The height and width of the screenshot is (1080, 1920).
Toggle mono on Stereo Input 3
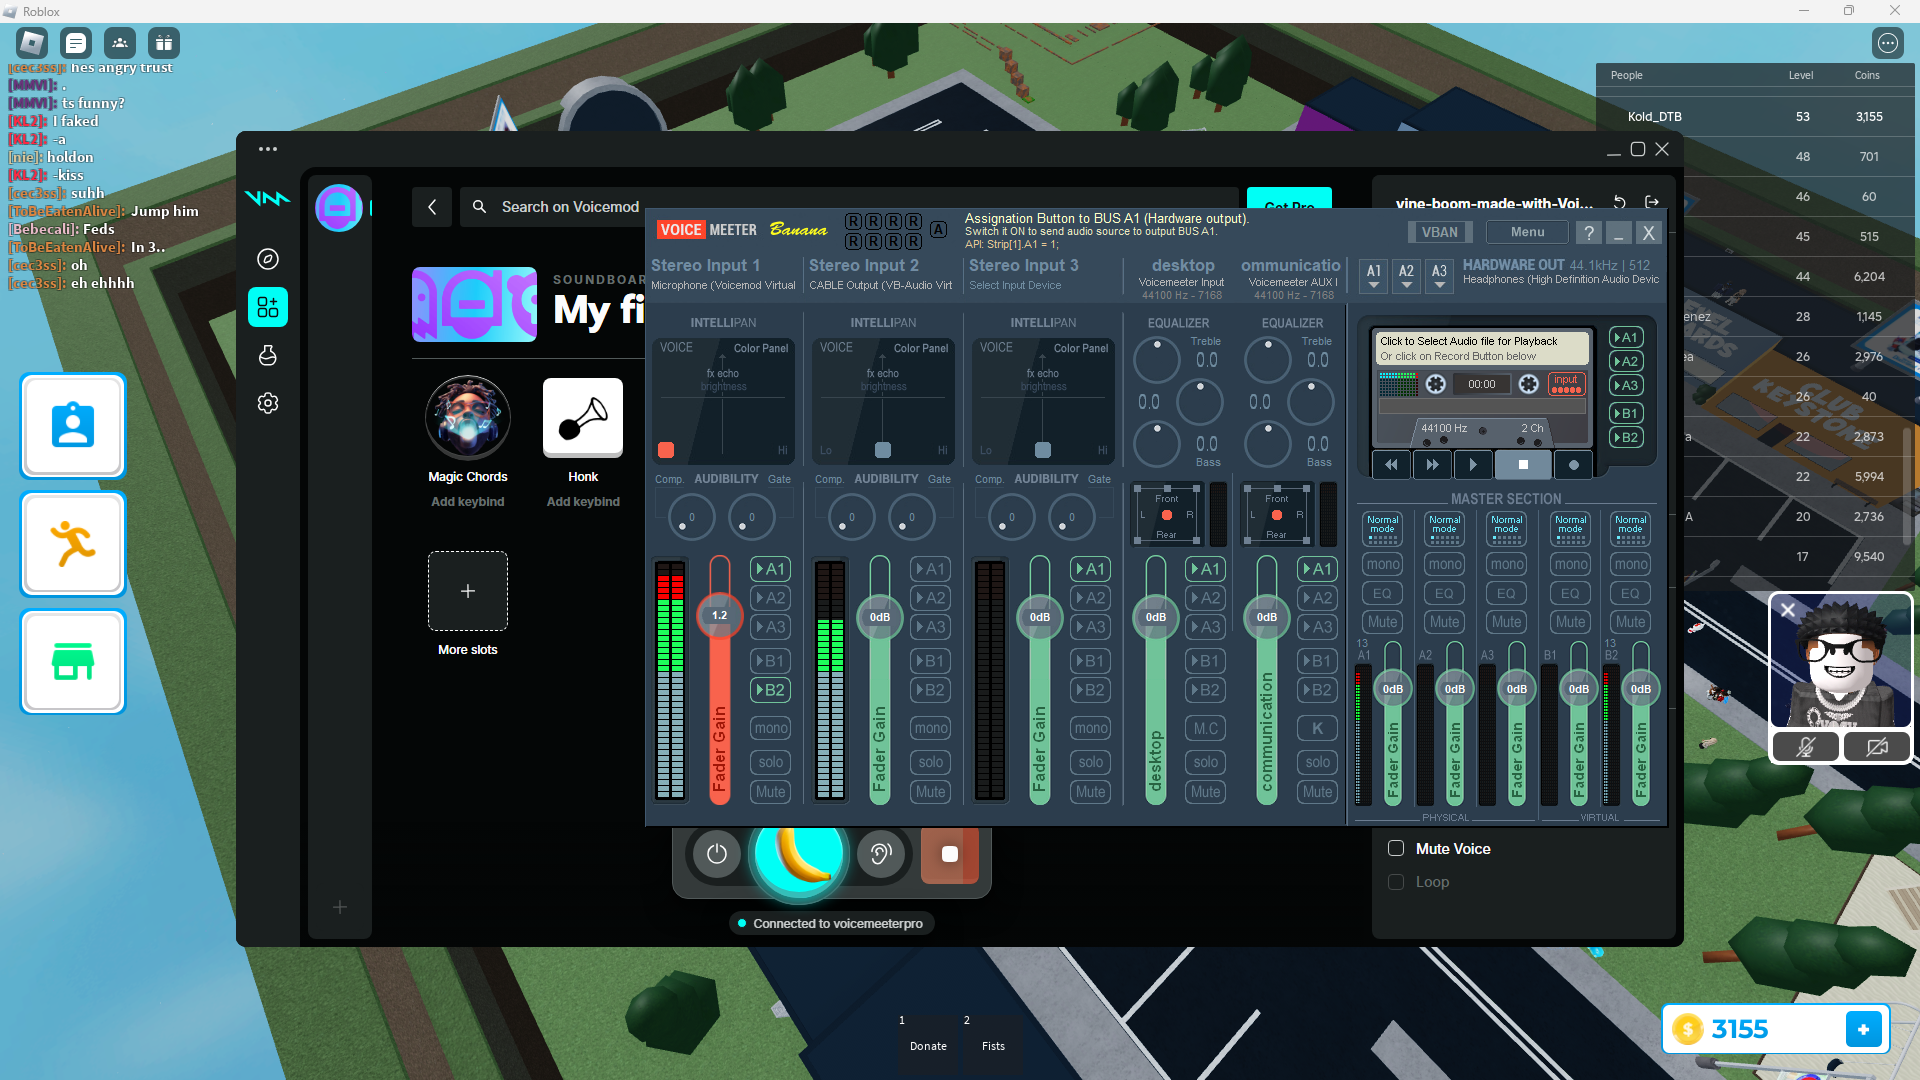tap(1091, 729)
